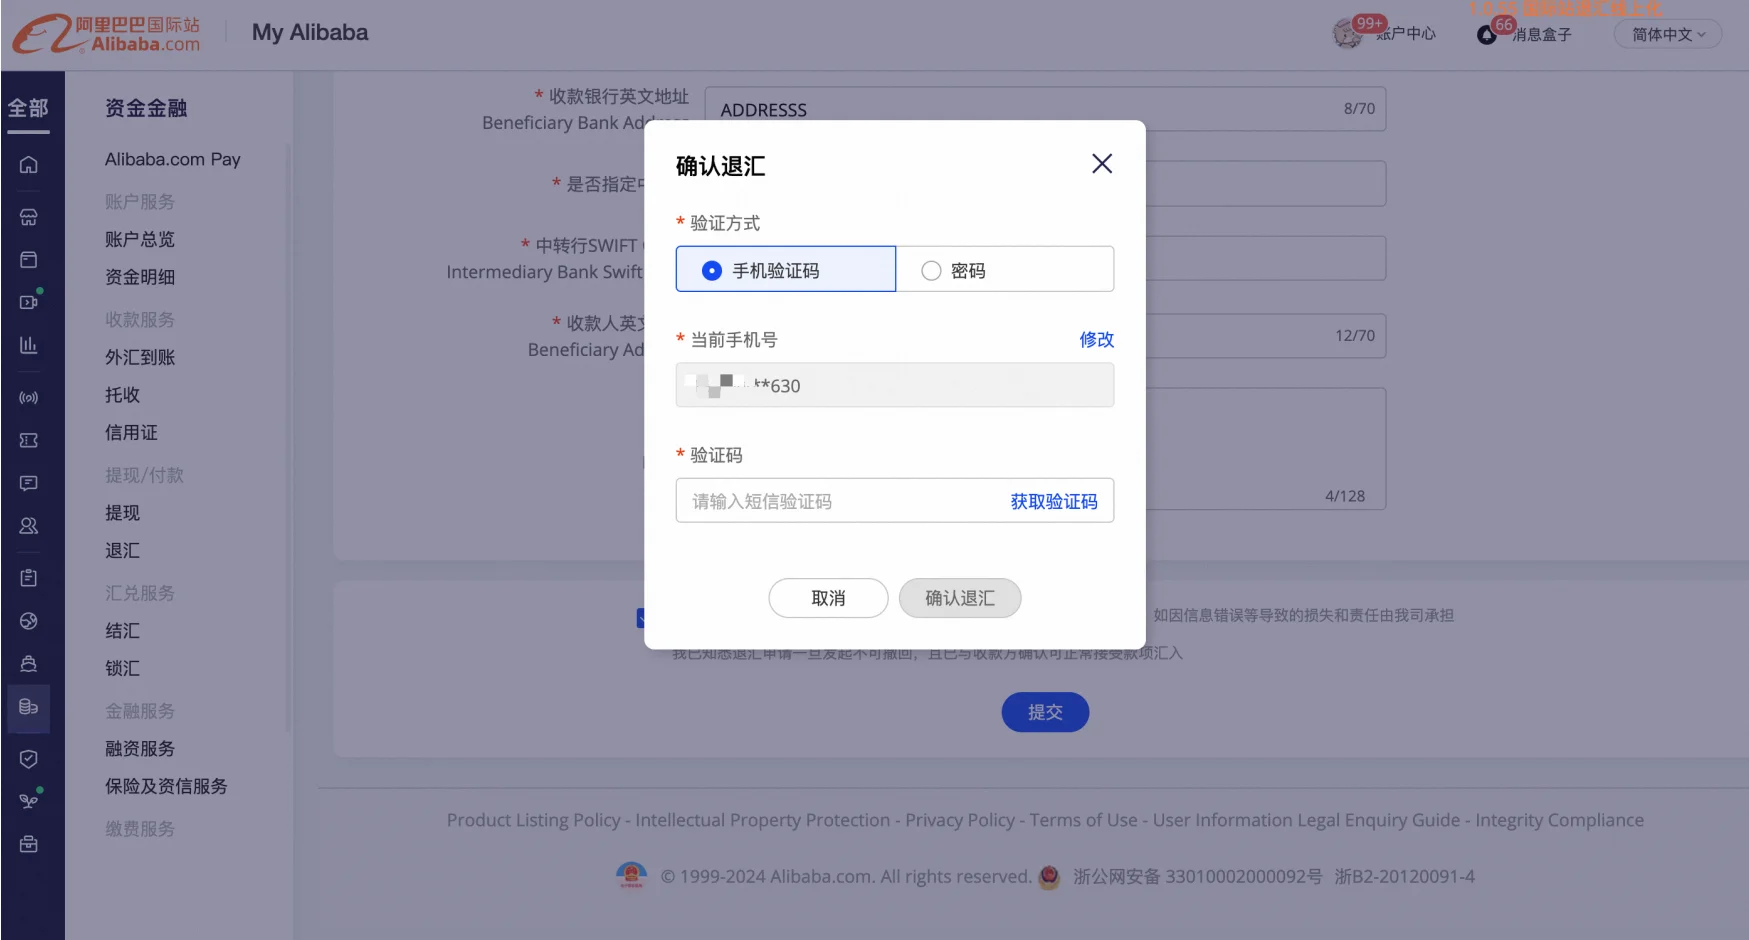The width and height of the screenshot is (1749, 940).
Task: Click the 取消 button in dialog
Action: point(828,598)
